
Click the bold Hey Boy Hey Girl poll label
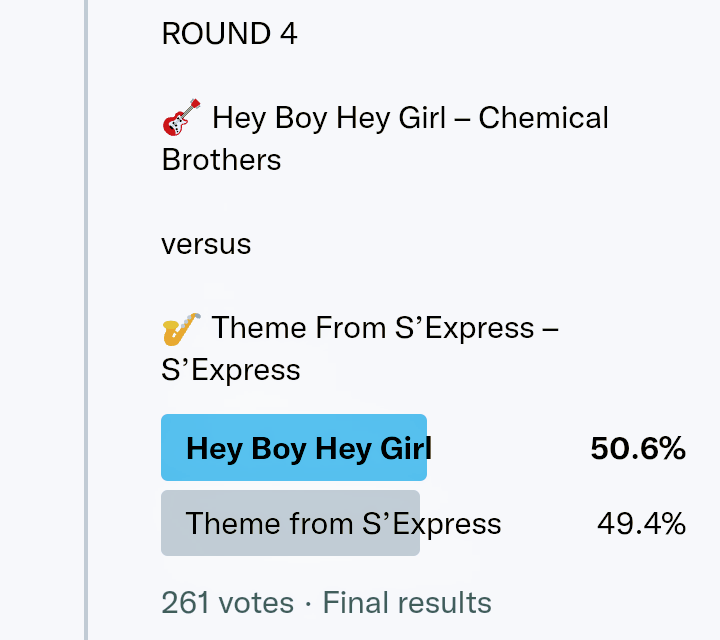point(308,448)
